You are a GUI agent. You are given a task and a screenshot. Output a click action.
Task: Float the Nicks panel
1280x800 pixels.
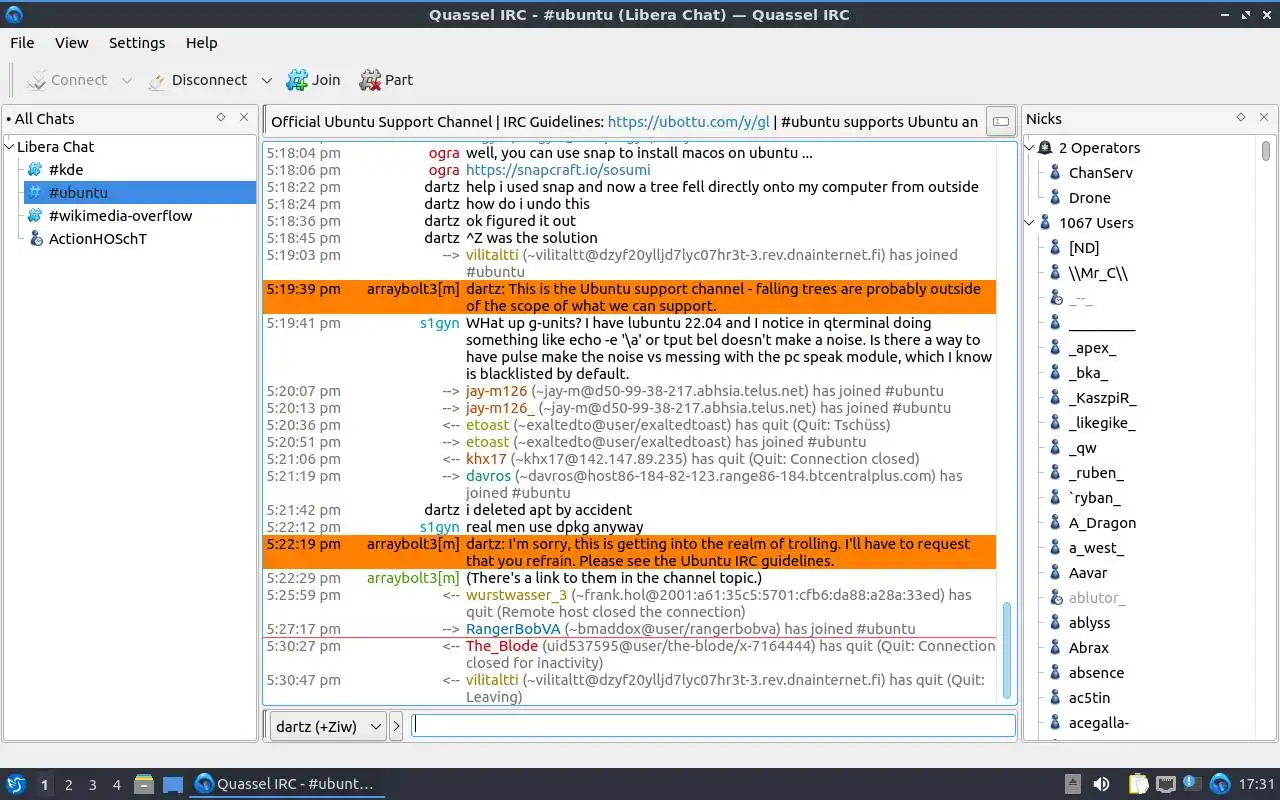pyautogui.click(x=1241, y=118)
